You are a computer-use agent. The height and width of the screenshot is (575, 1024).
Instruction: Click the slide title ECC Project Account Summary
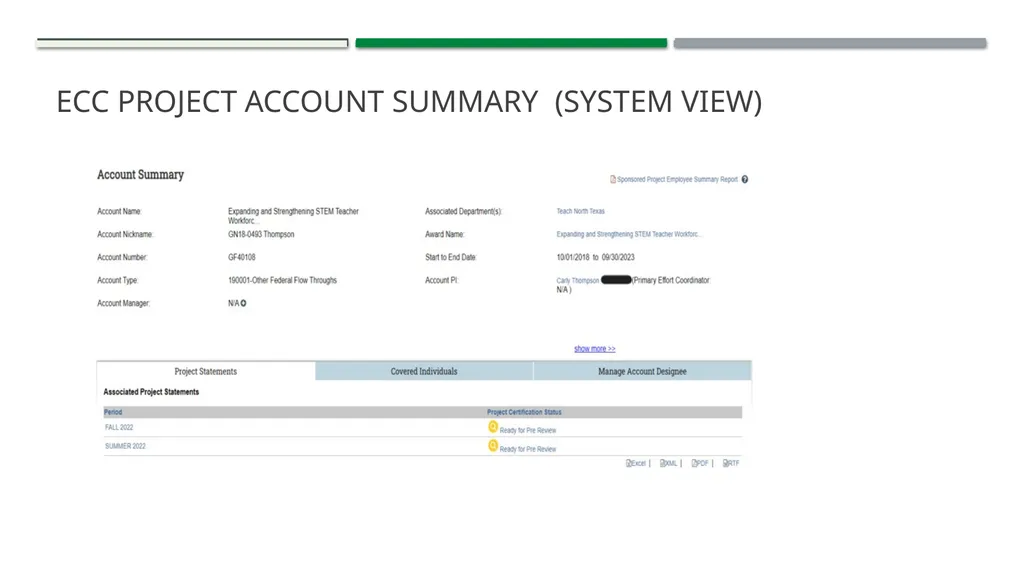[409, 102]
